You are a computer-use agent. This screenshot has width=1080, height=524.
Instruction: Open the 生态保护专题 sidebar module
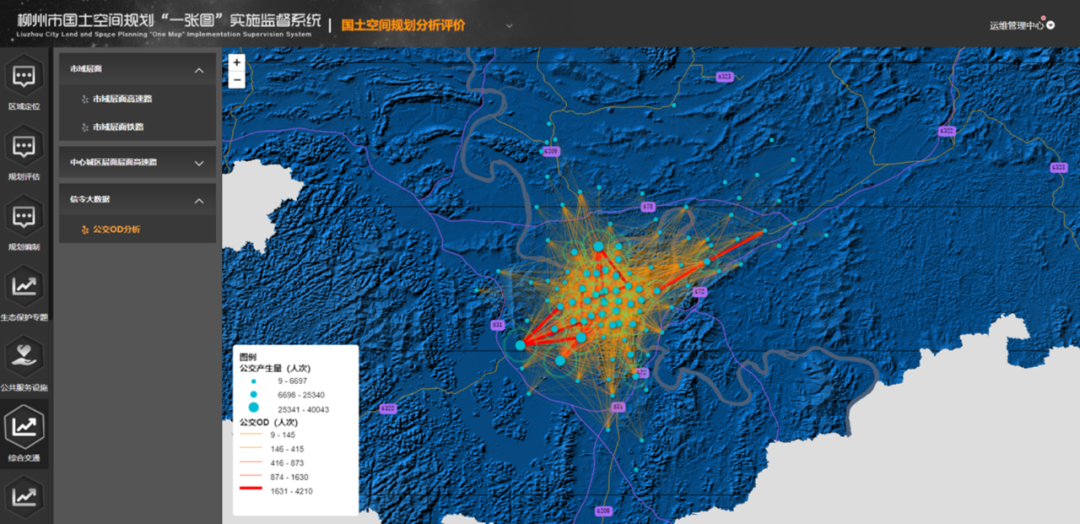coord(24,293)
